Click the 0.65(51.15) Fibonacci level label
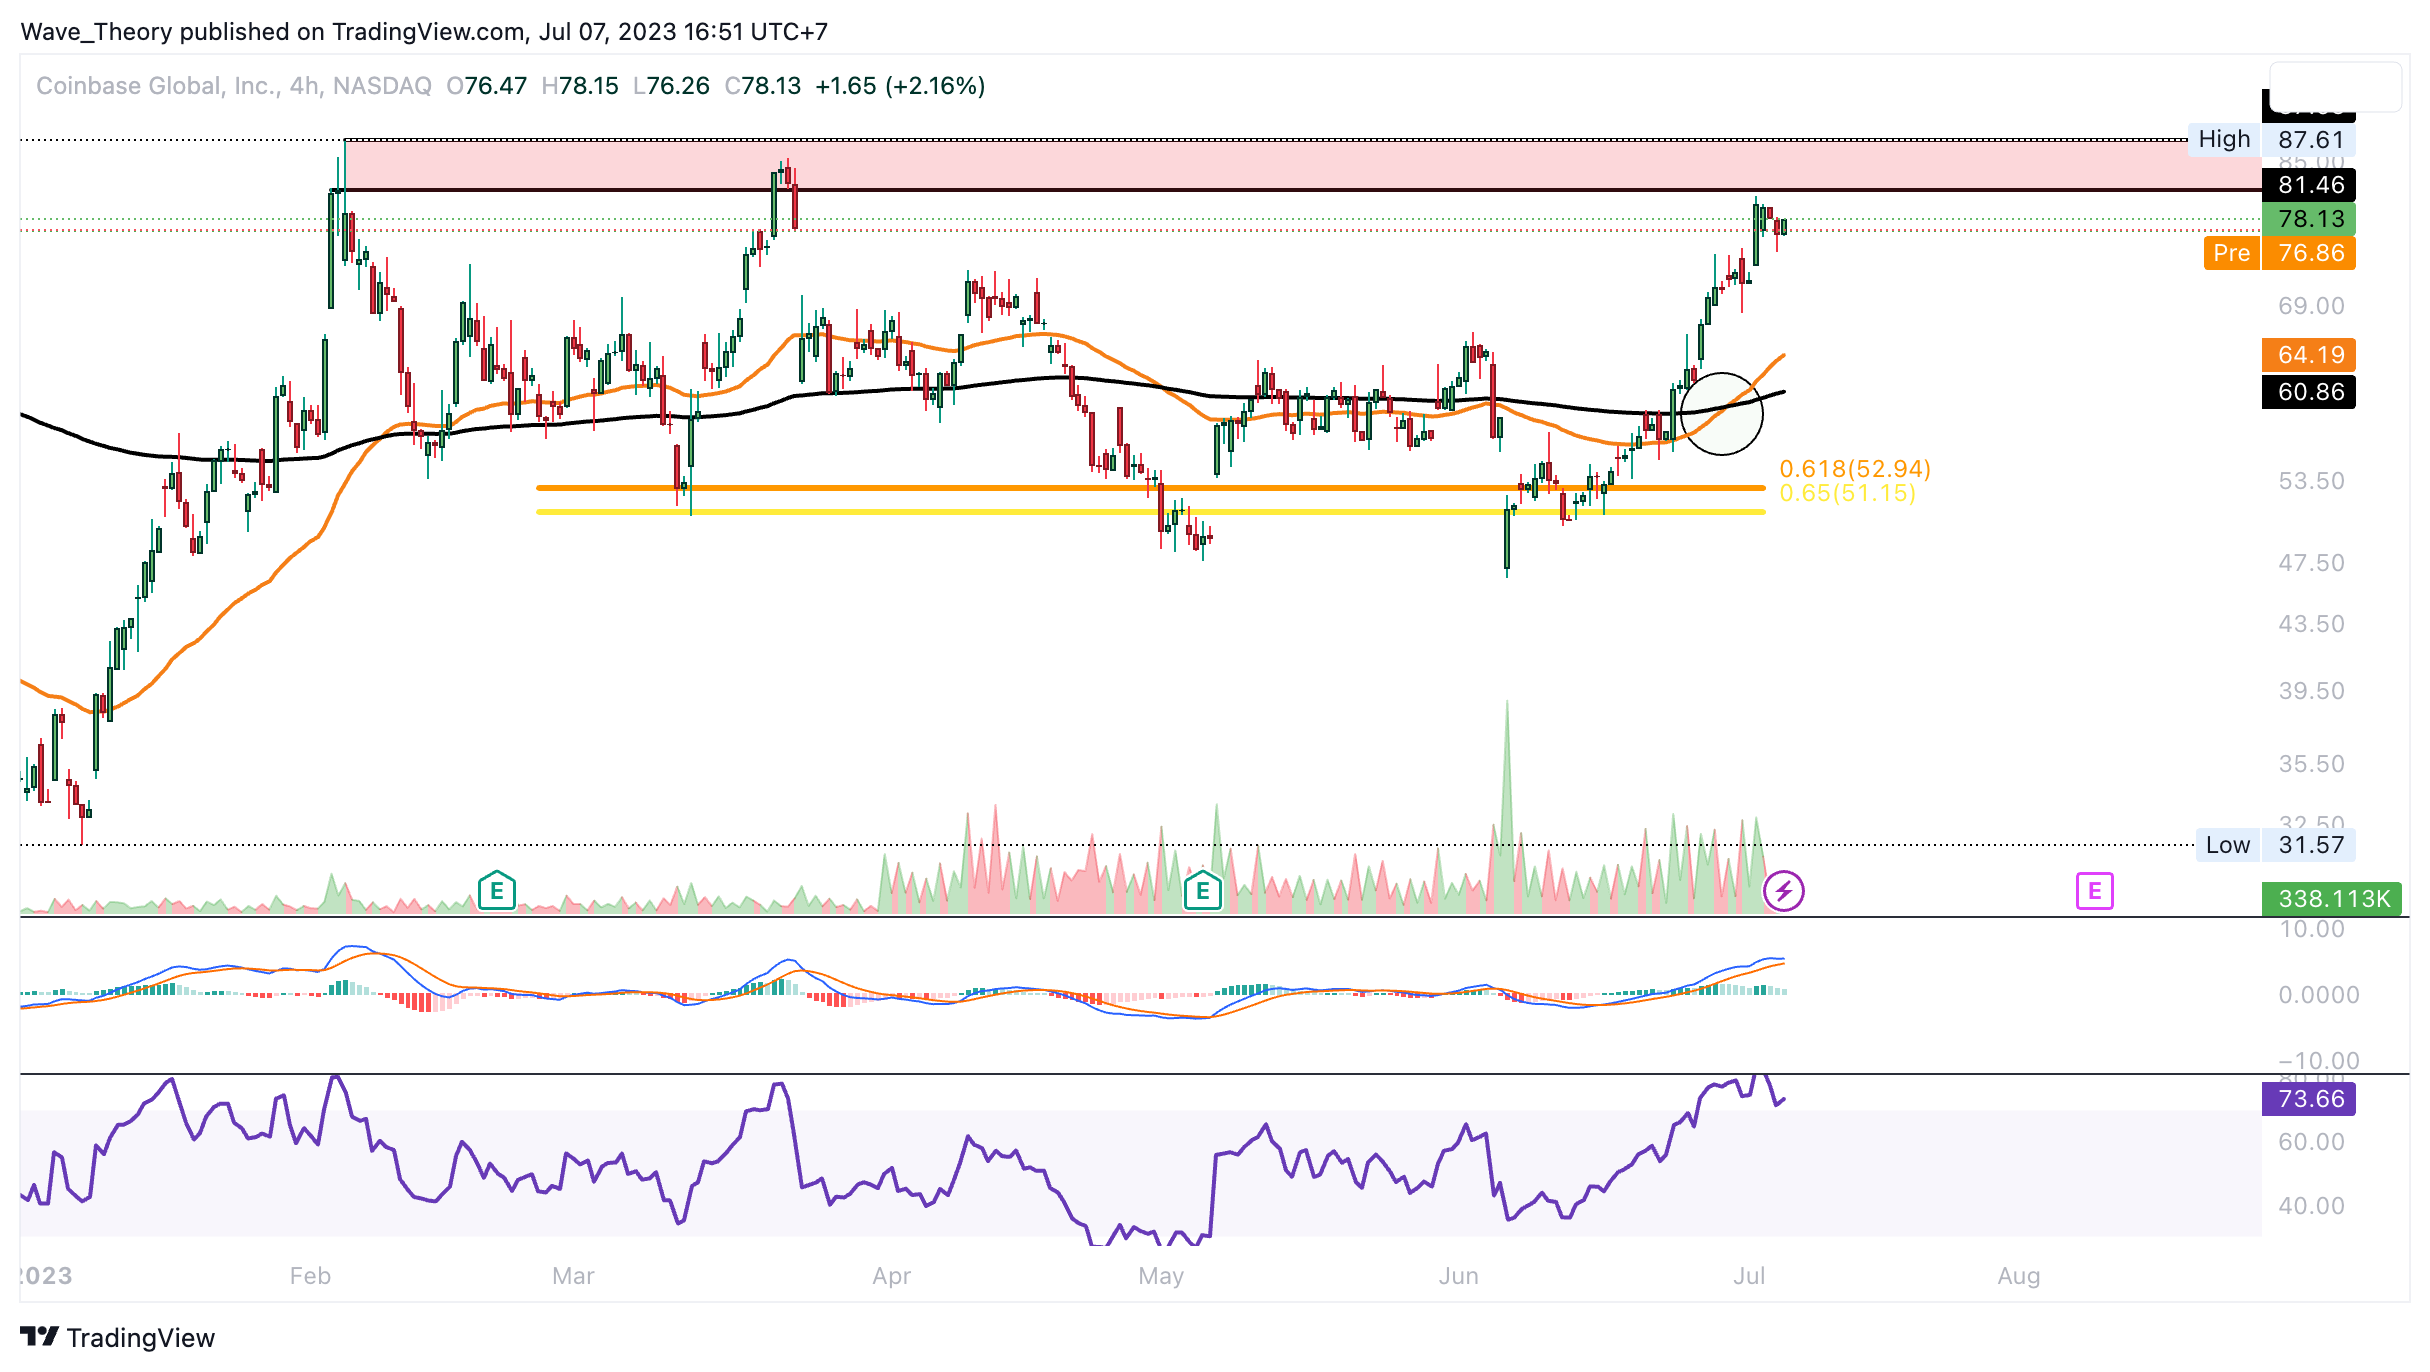The width and height of the screenshot is (2430, 1372). pyautogui.click(x=1847, y=493)
